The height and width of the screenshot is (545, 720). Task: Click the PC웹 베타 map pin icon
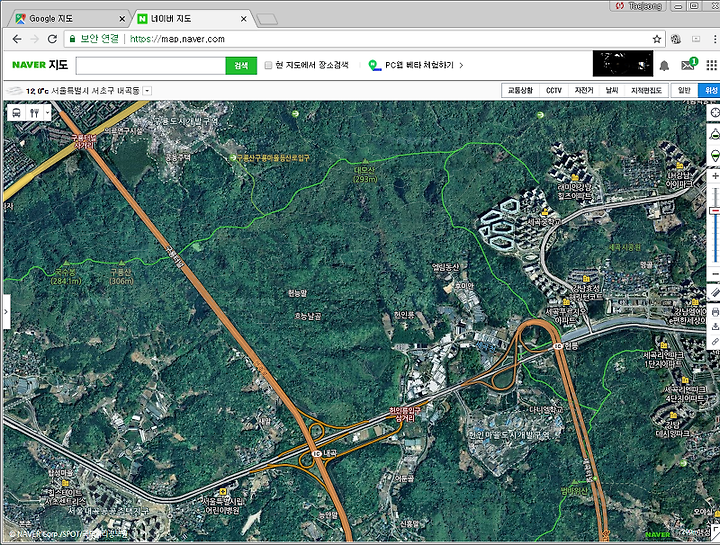[374, 65]
